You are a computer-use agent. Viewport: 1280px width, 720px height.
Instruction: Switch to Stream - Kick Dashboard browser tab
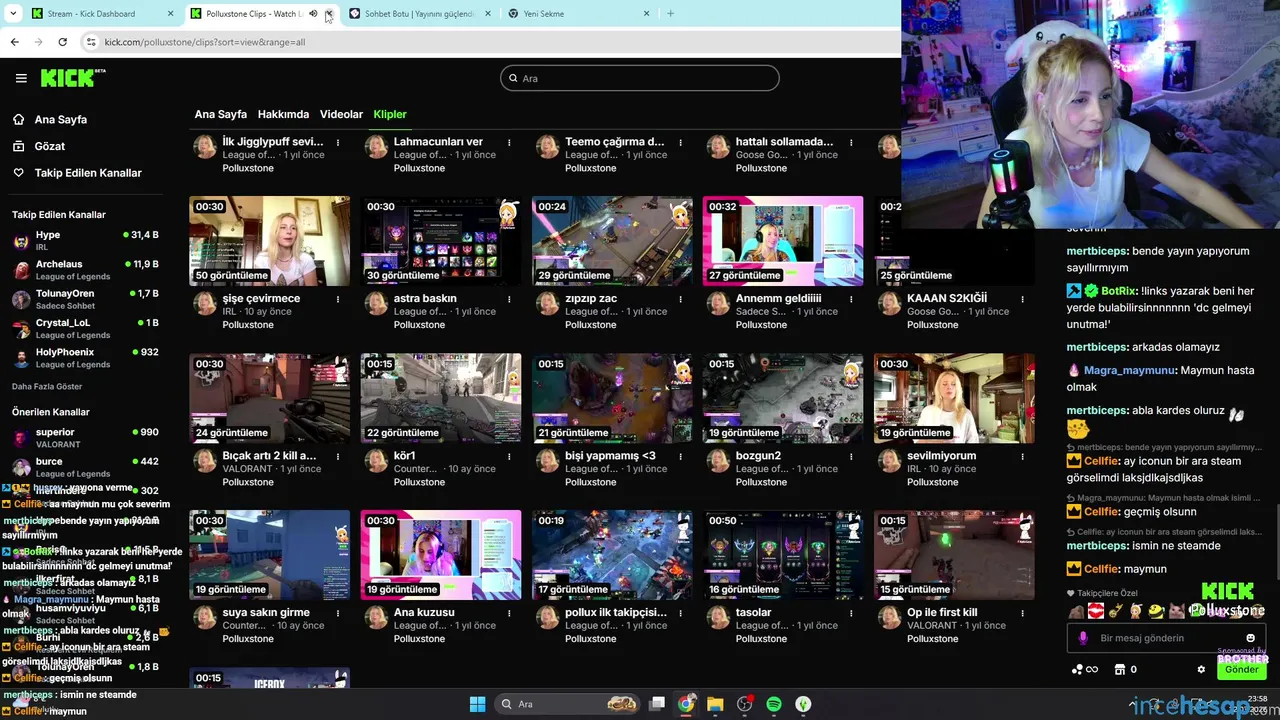(x=103, y=14)
